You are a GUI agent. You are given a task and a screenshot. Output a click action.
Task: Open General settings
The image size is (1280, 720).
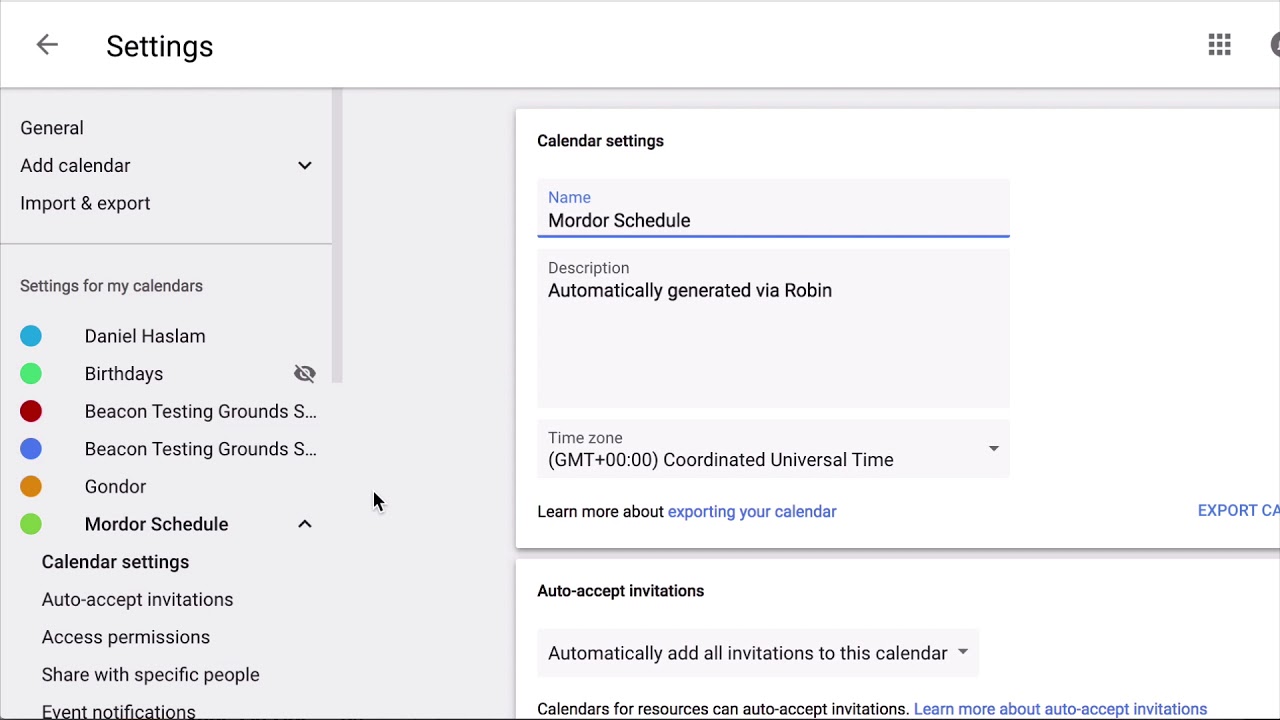tap(52, 128)
